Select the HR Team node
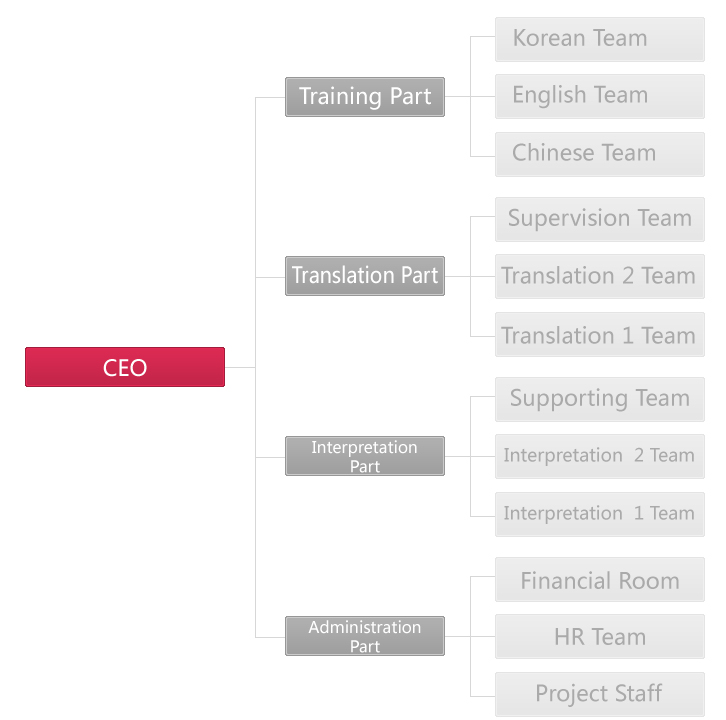726x720 pixels. 600,637
